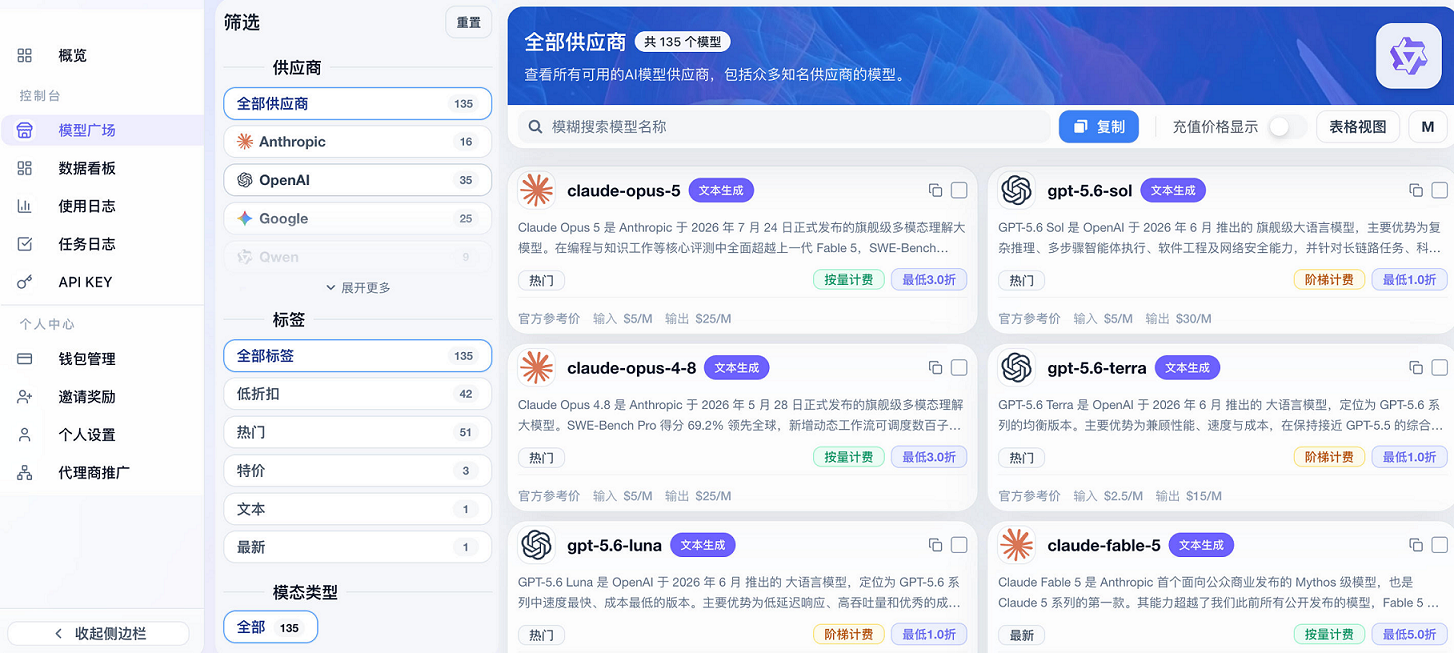Open 钱包管理 wallet page
The width and height of the screenshot is (1454, 653).
pyautogui.click(x=102, y=359)
